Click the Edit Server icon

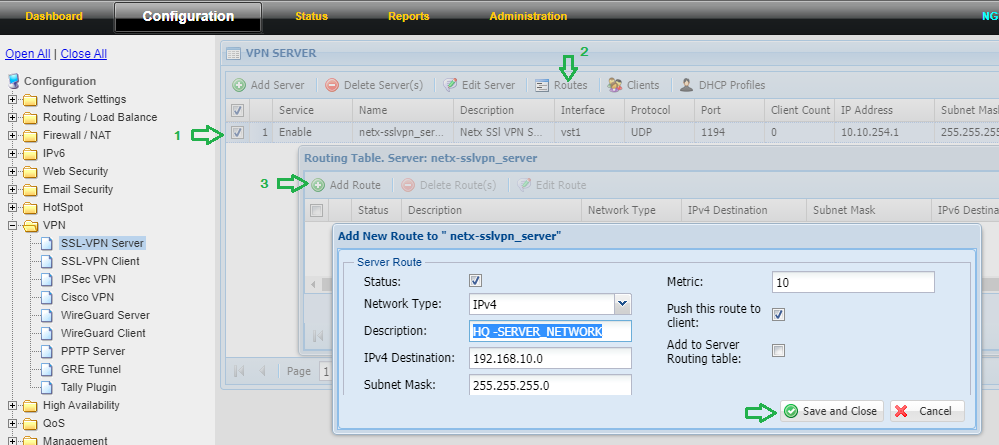click(x=451, y=85)
